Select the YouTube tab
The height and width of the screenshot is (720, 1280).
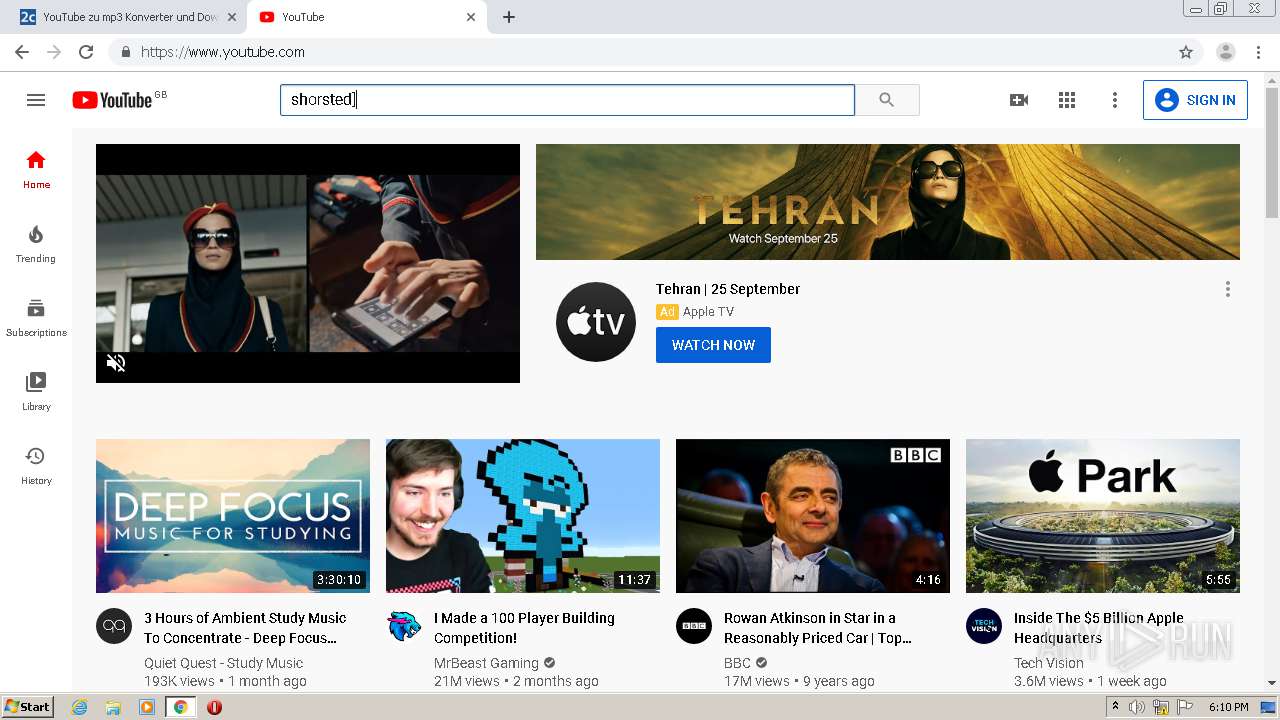point(368,17)
